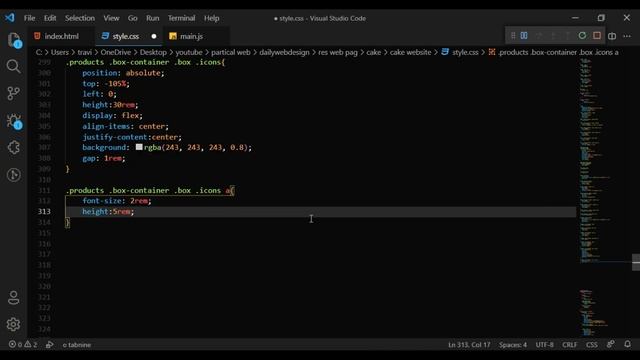Viewport: 640px width, 360px height.
Task: Click the vertical scrollbar thumb
Action: 636,262
